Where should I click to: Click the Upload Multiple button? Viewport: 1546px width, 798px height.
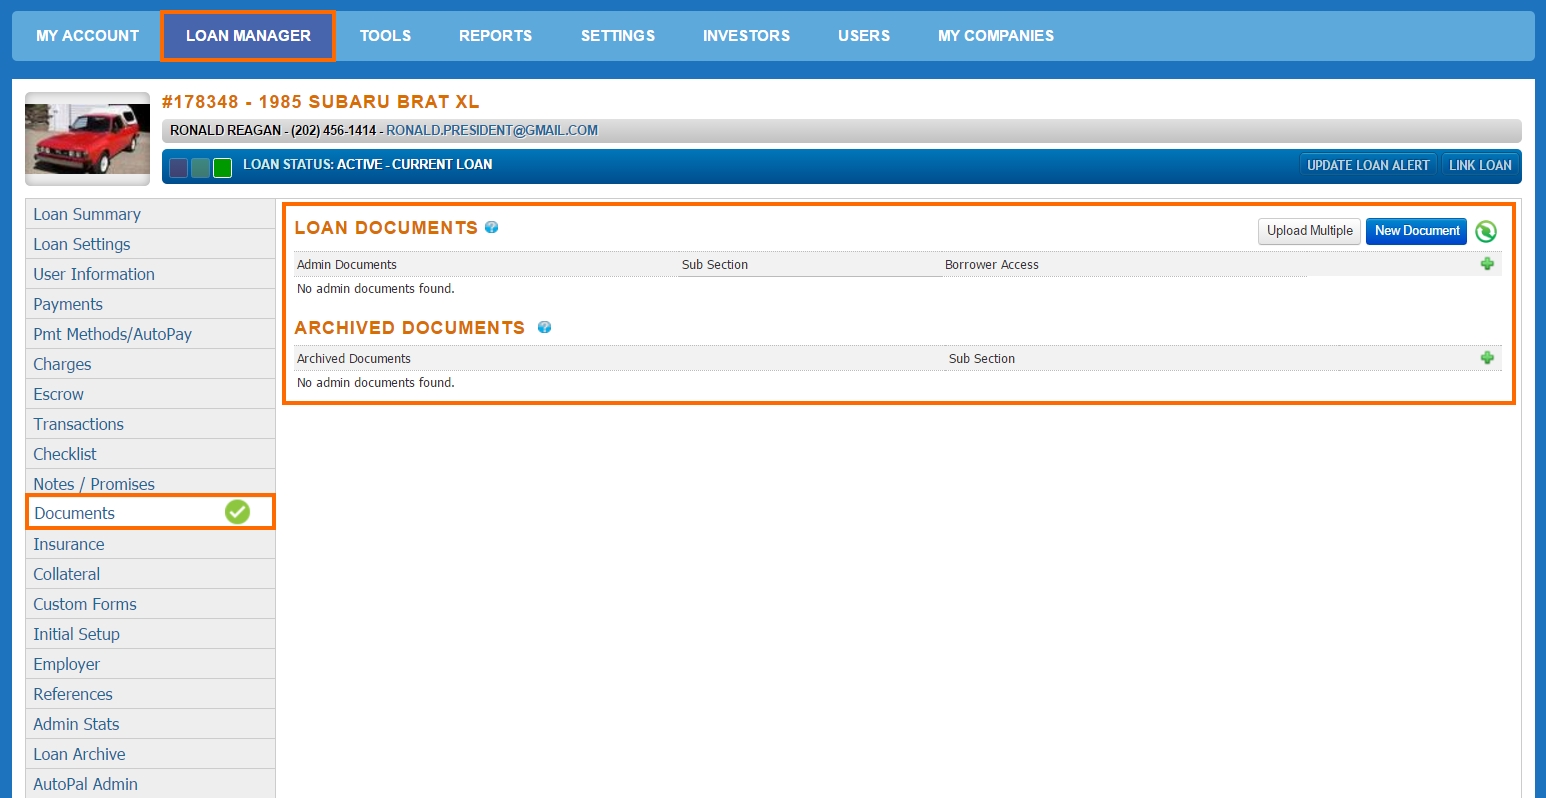click(1309, 231)
